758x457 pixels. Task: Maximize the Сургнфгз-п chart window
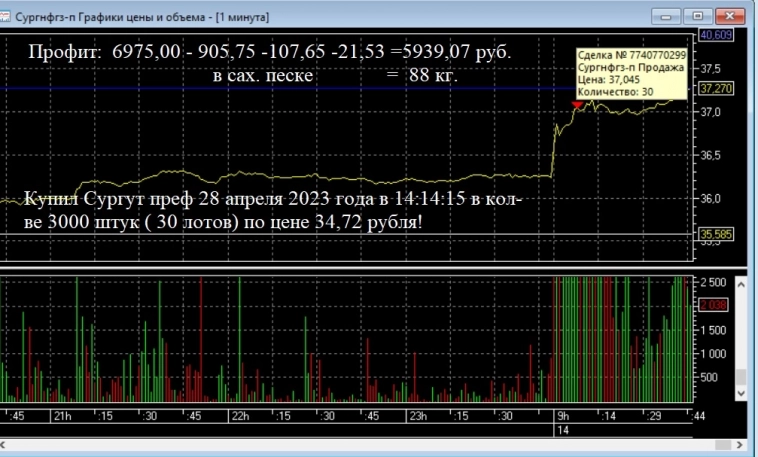point(698,15)
